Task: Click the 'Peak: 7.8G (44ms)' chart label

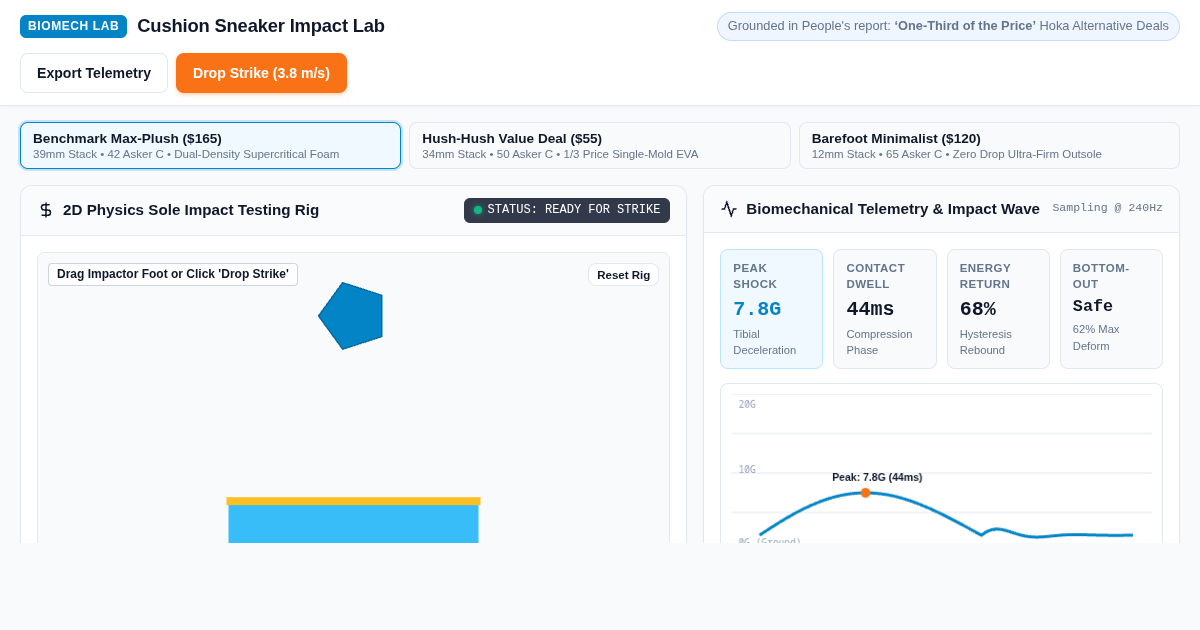Action: point(877,477)
